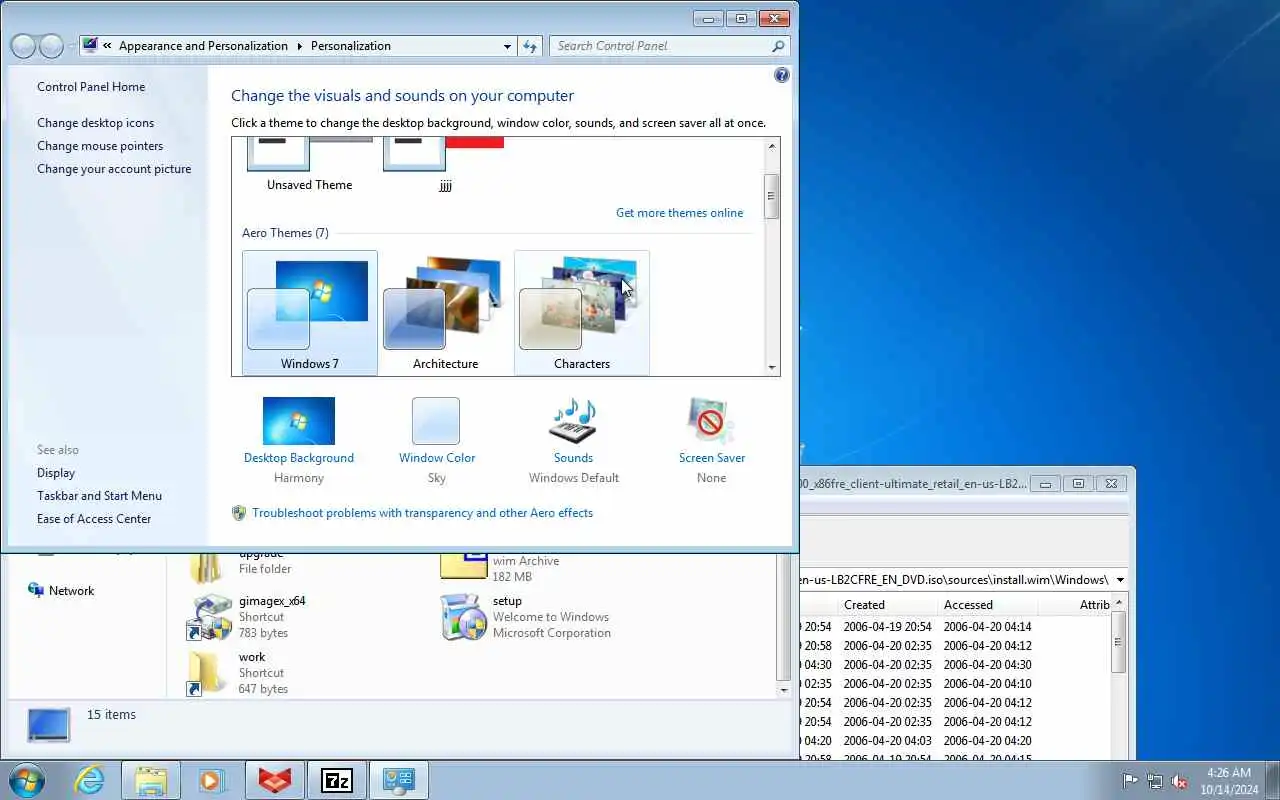Select the setup application icon
This screenshot has height=800, width=1280.
(x=463, y=617)
